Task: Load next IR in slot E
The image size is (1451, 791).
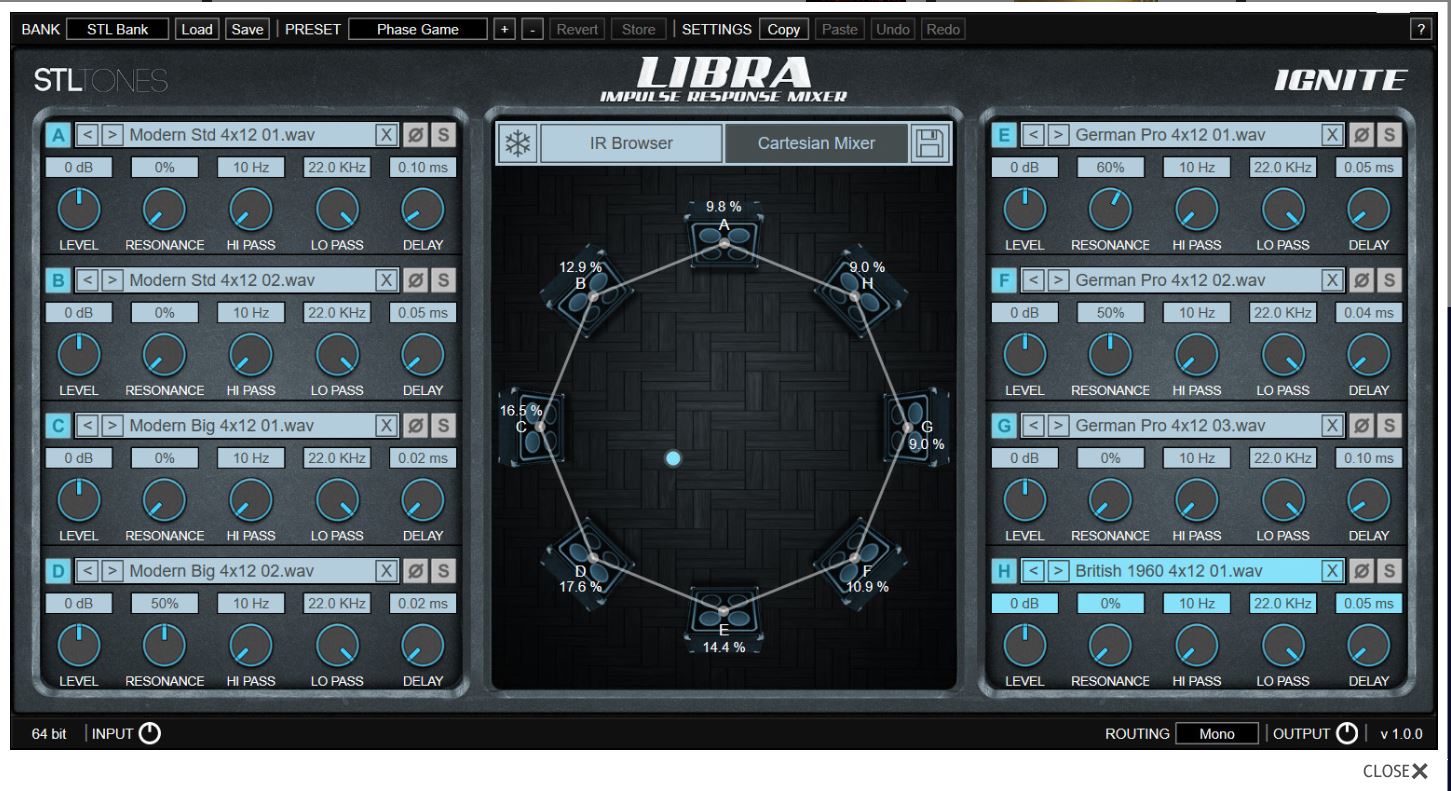Action: click(x=1058, y=135)
